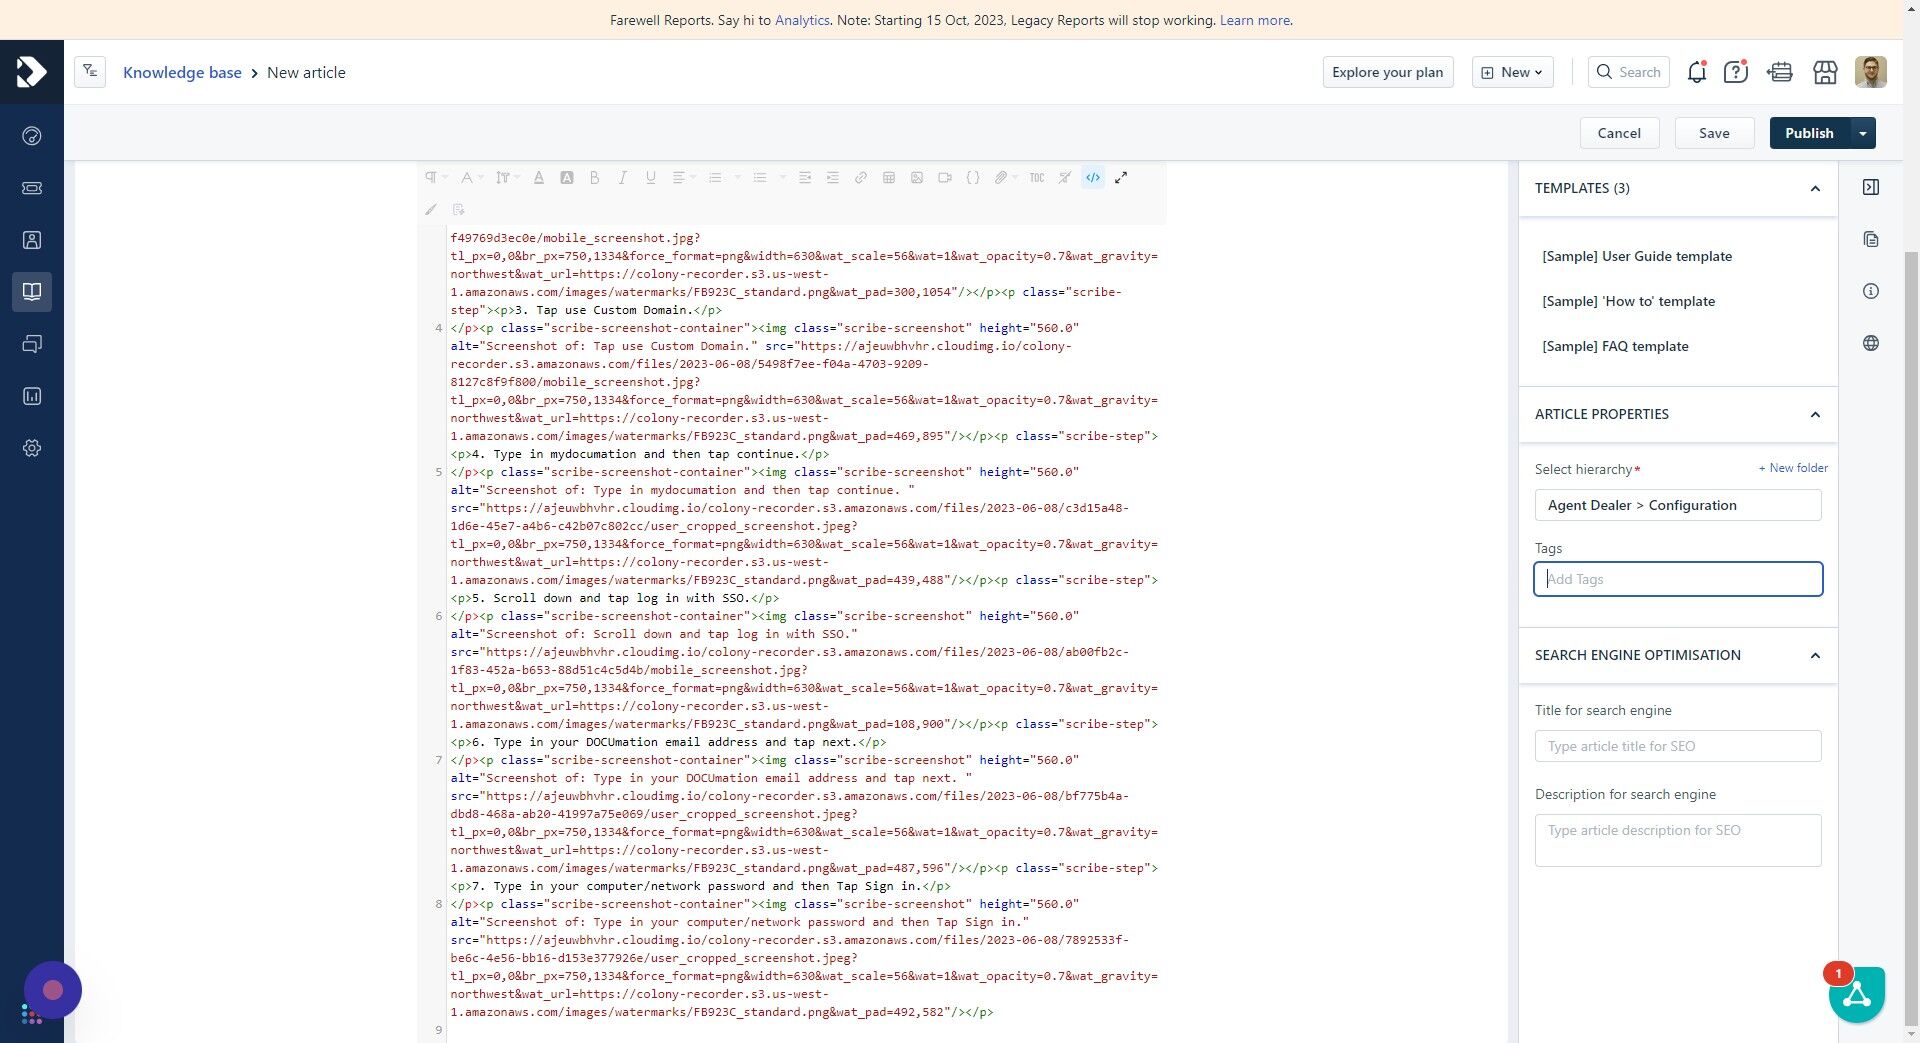Open the article info panel on the right

coord(1871,291)
